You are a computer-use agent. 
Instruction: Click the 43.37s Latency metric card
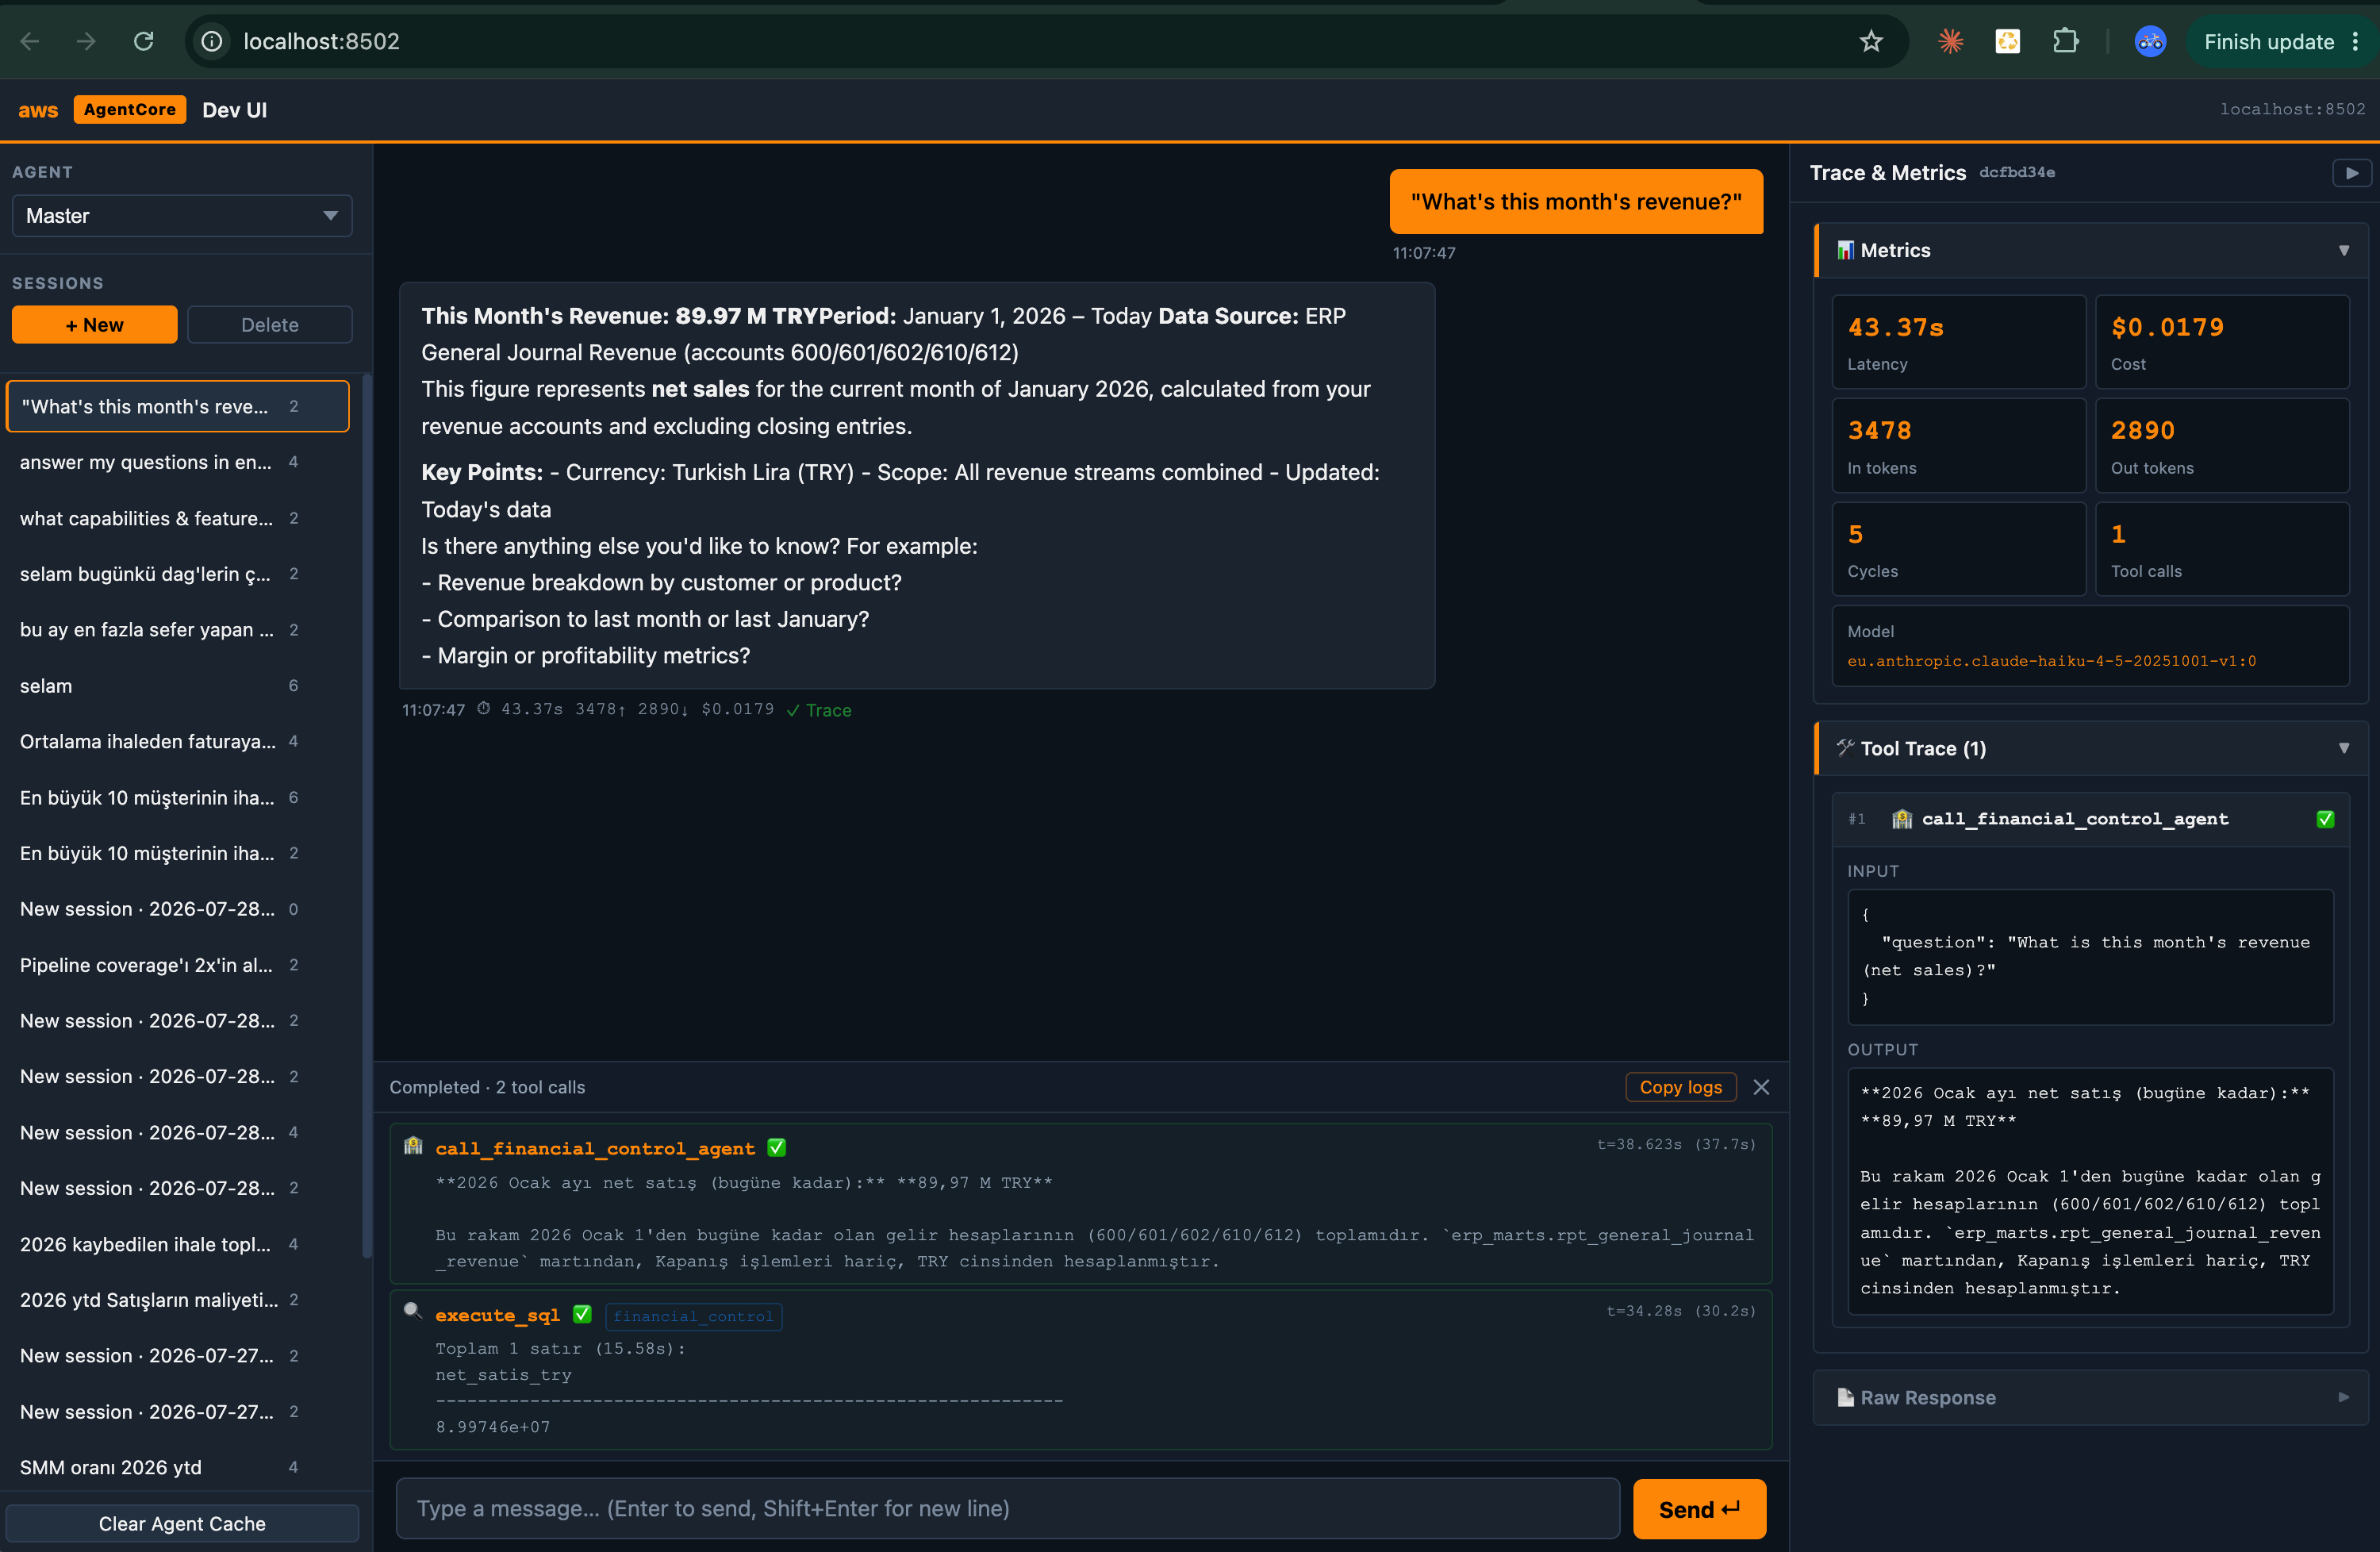(x=1958, y=342)
